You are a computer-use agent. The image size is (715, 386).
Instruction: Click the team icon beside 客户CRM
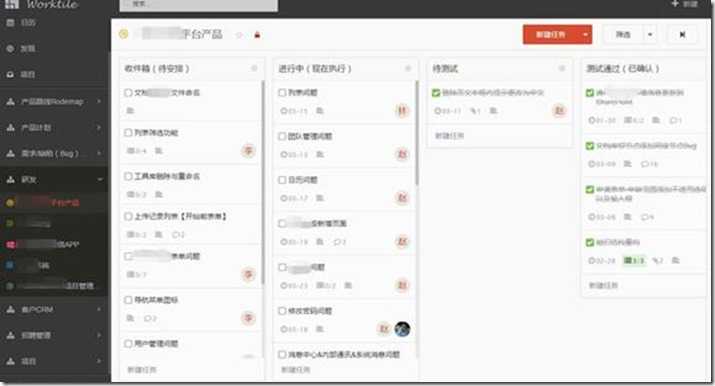pyautogui.click(x=10, y=309)
